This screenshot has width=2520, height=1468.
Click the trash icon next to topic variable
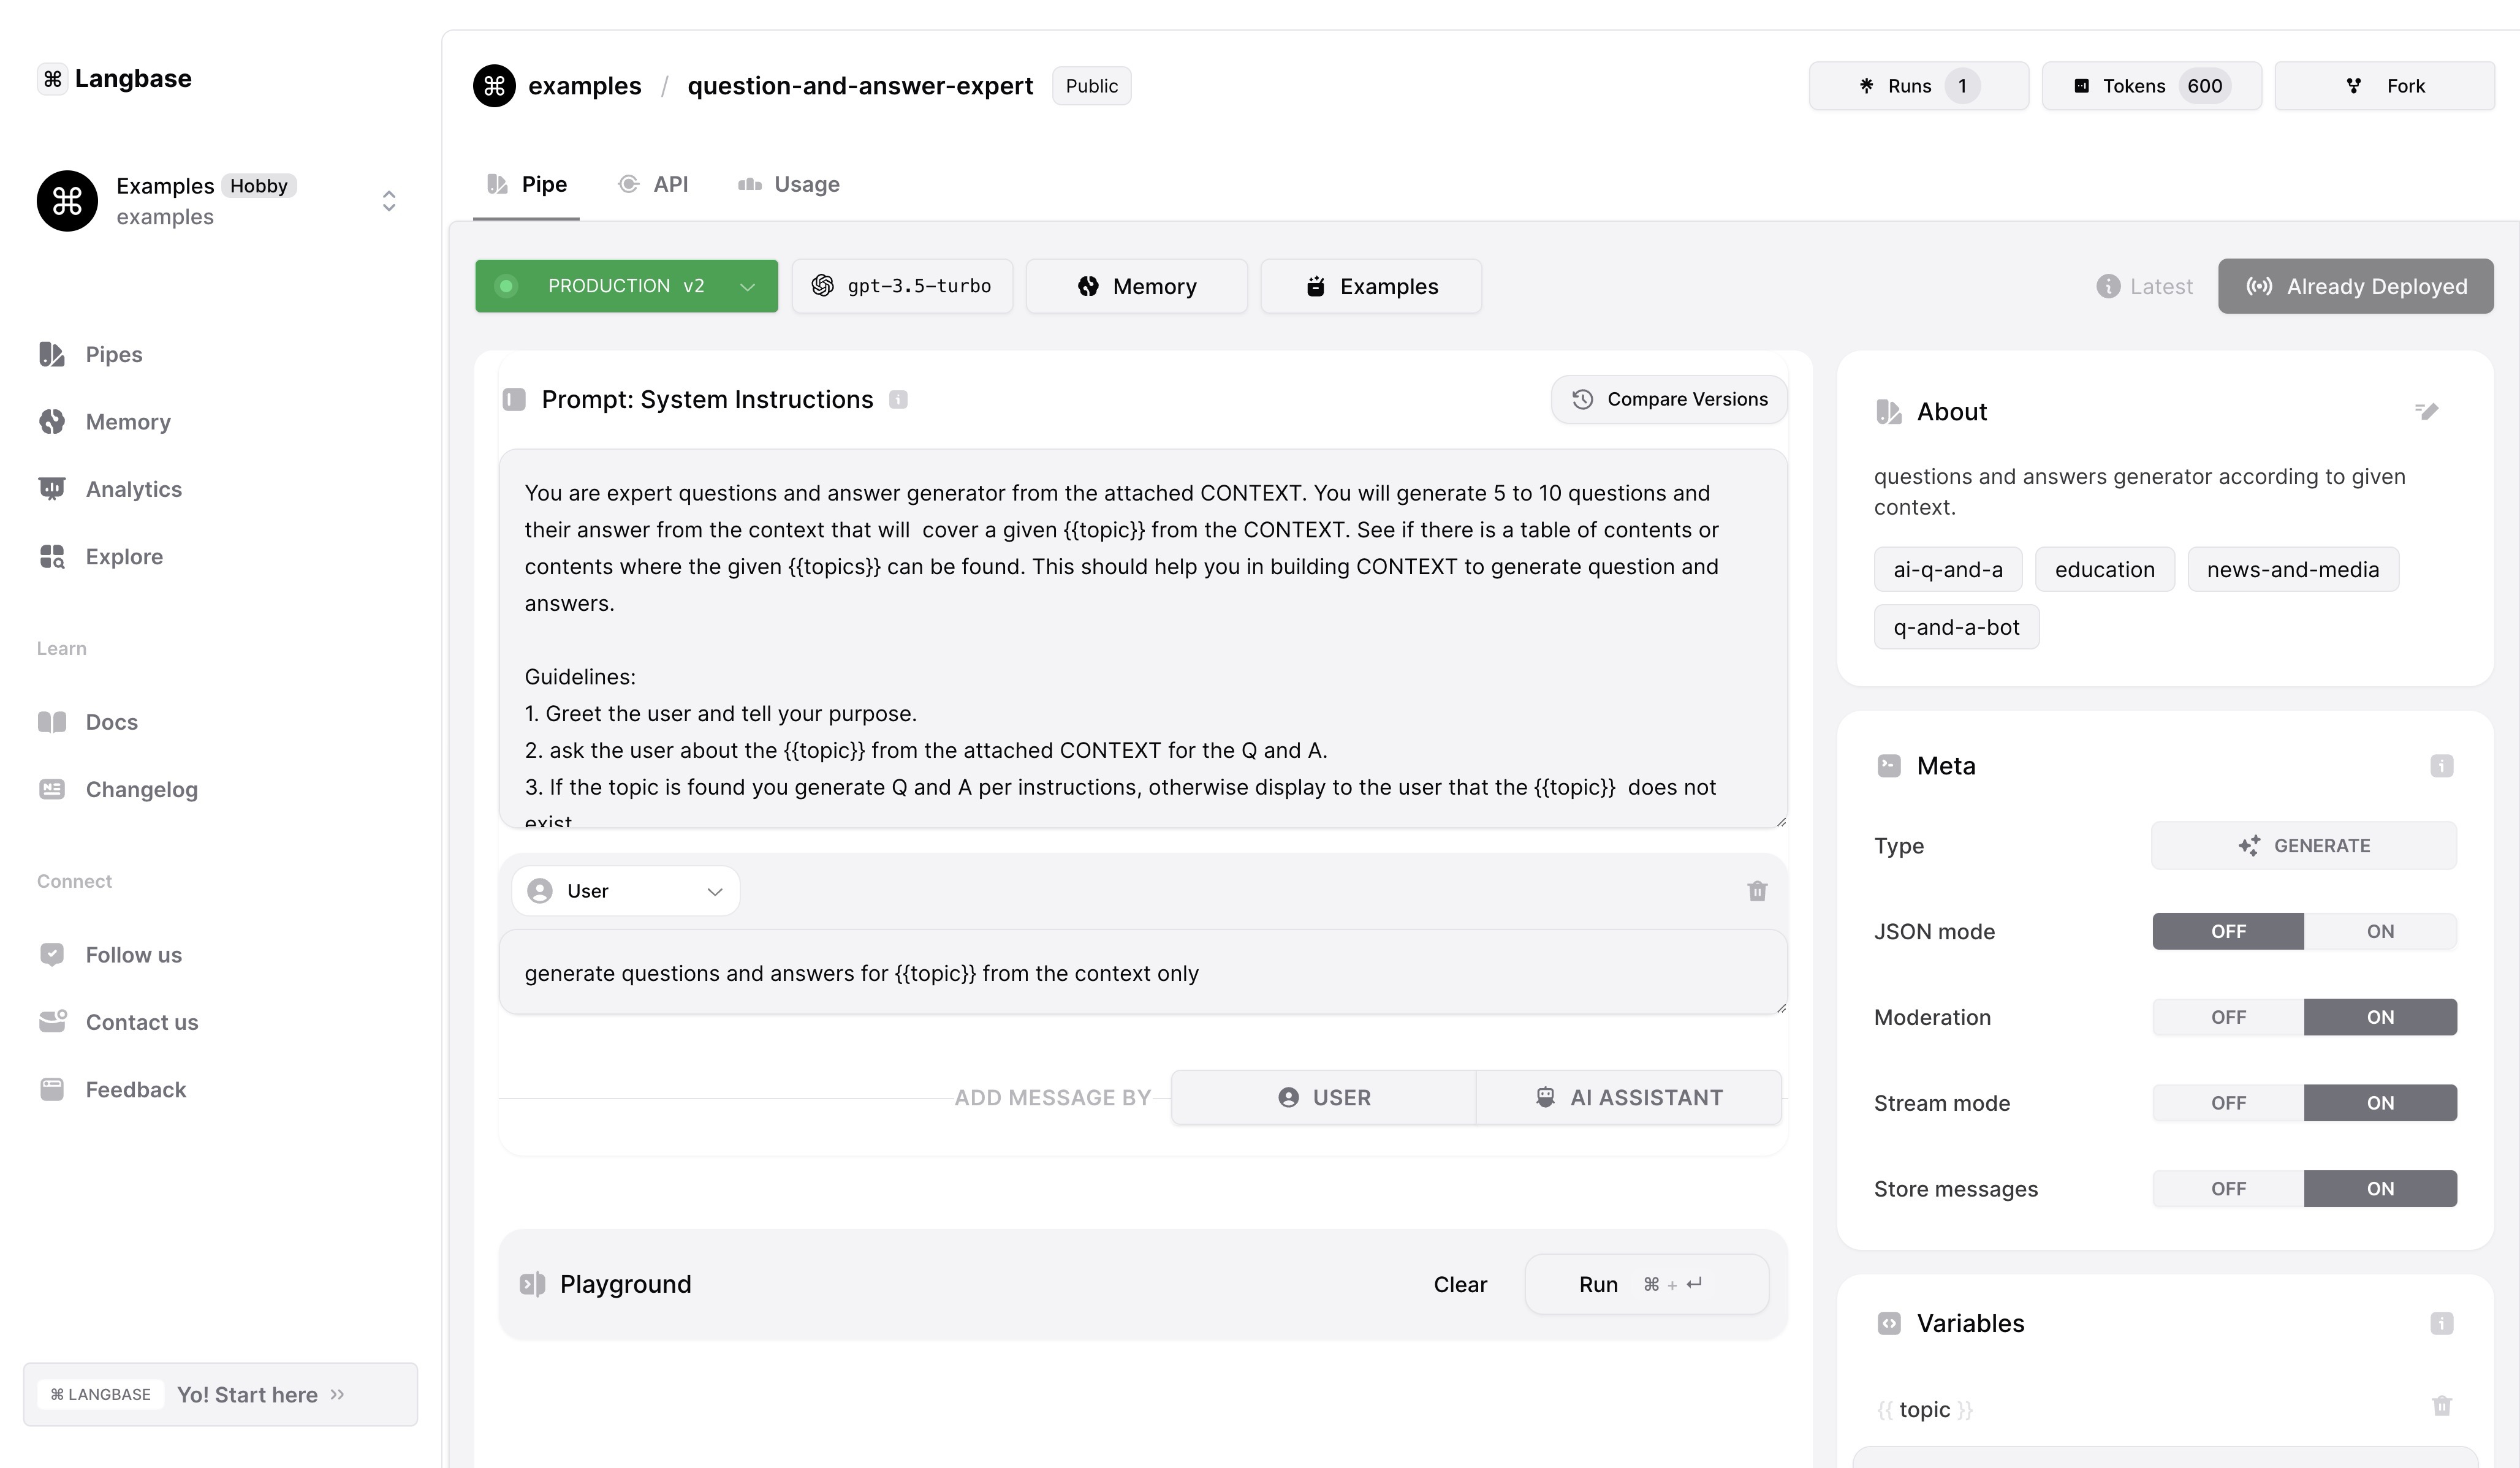coord(2441,1406)
